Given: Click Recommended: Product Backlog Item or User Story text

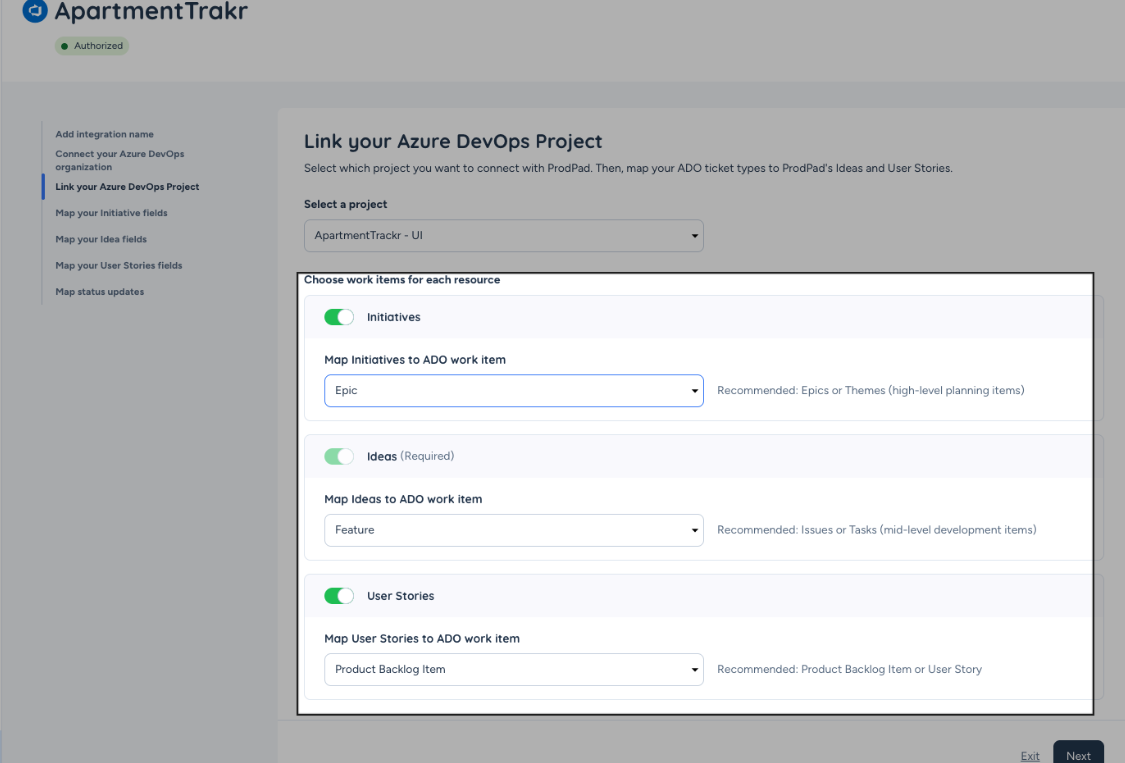Looking at the screenshot, I should [x=849, y=669].
